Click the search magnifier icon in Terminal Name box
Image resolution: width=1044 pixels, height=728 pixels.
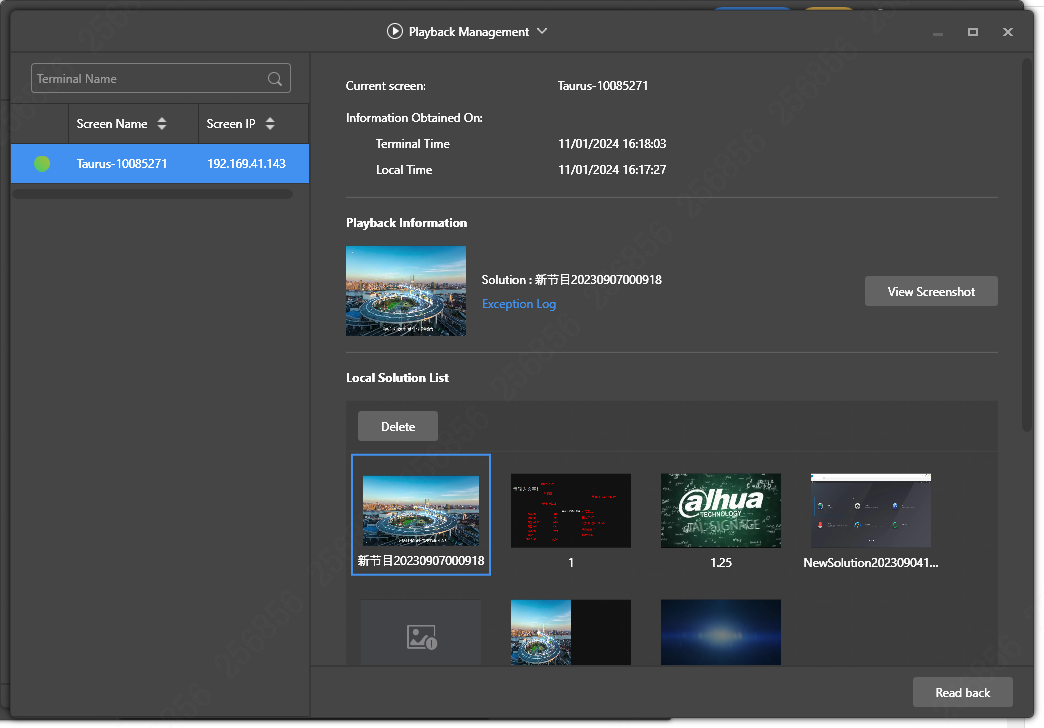coord(274,78)
